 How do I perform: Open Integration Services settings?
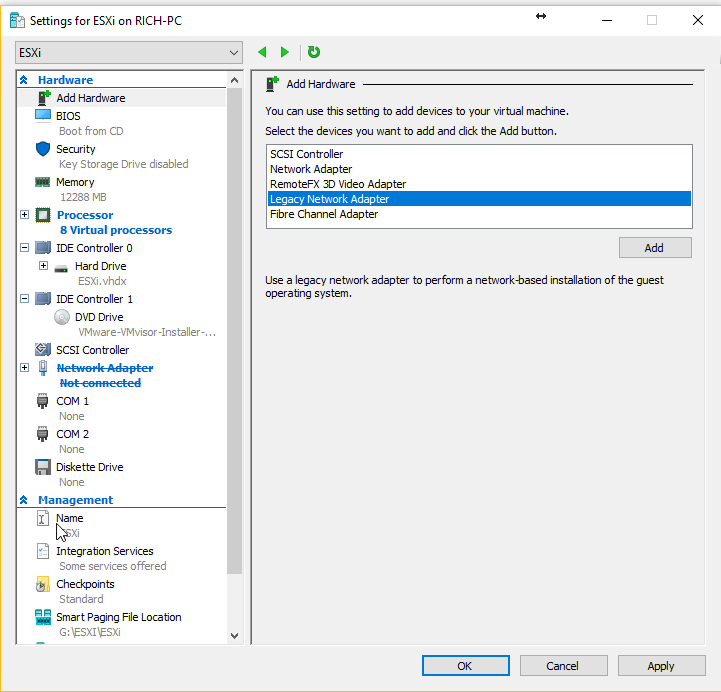click(104, 551)
